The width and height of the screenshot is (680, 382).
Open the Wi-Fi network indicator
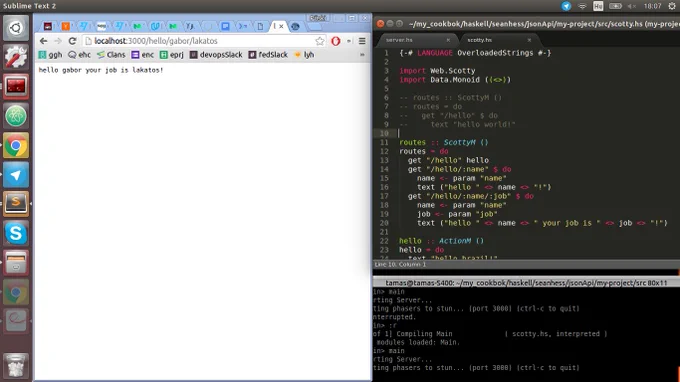[582, 6]
